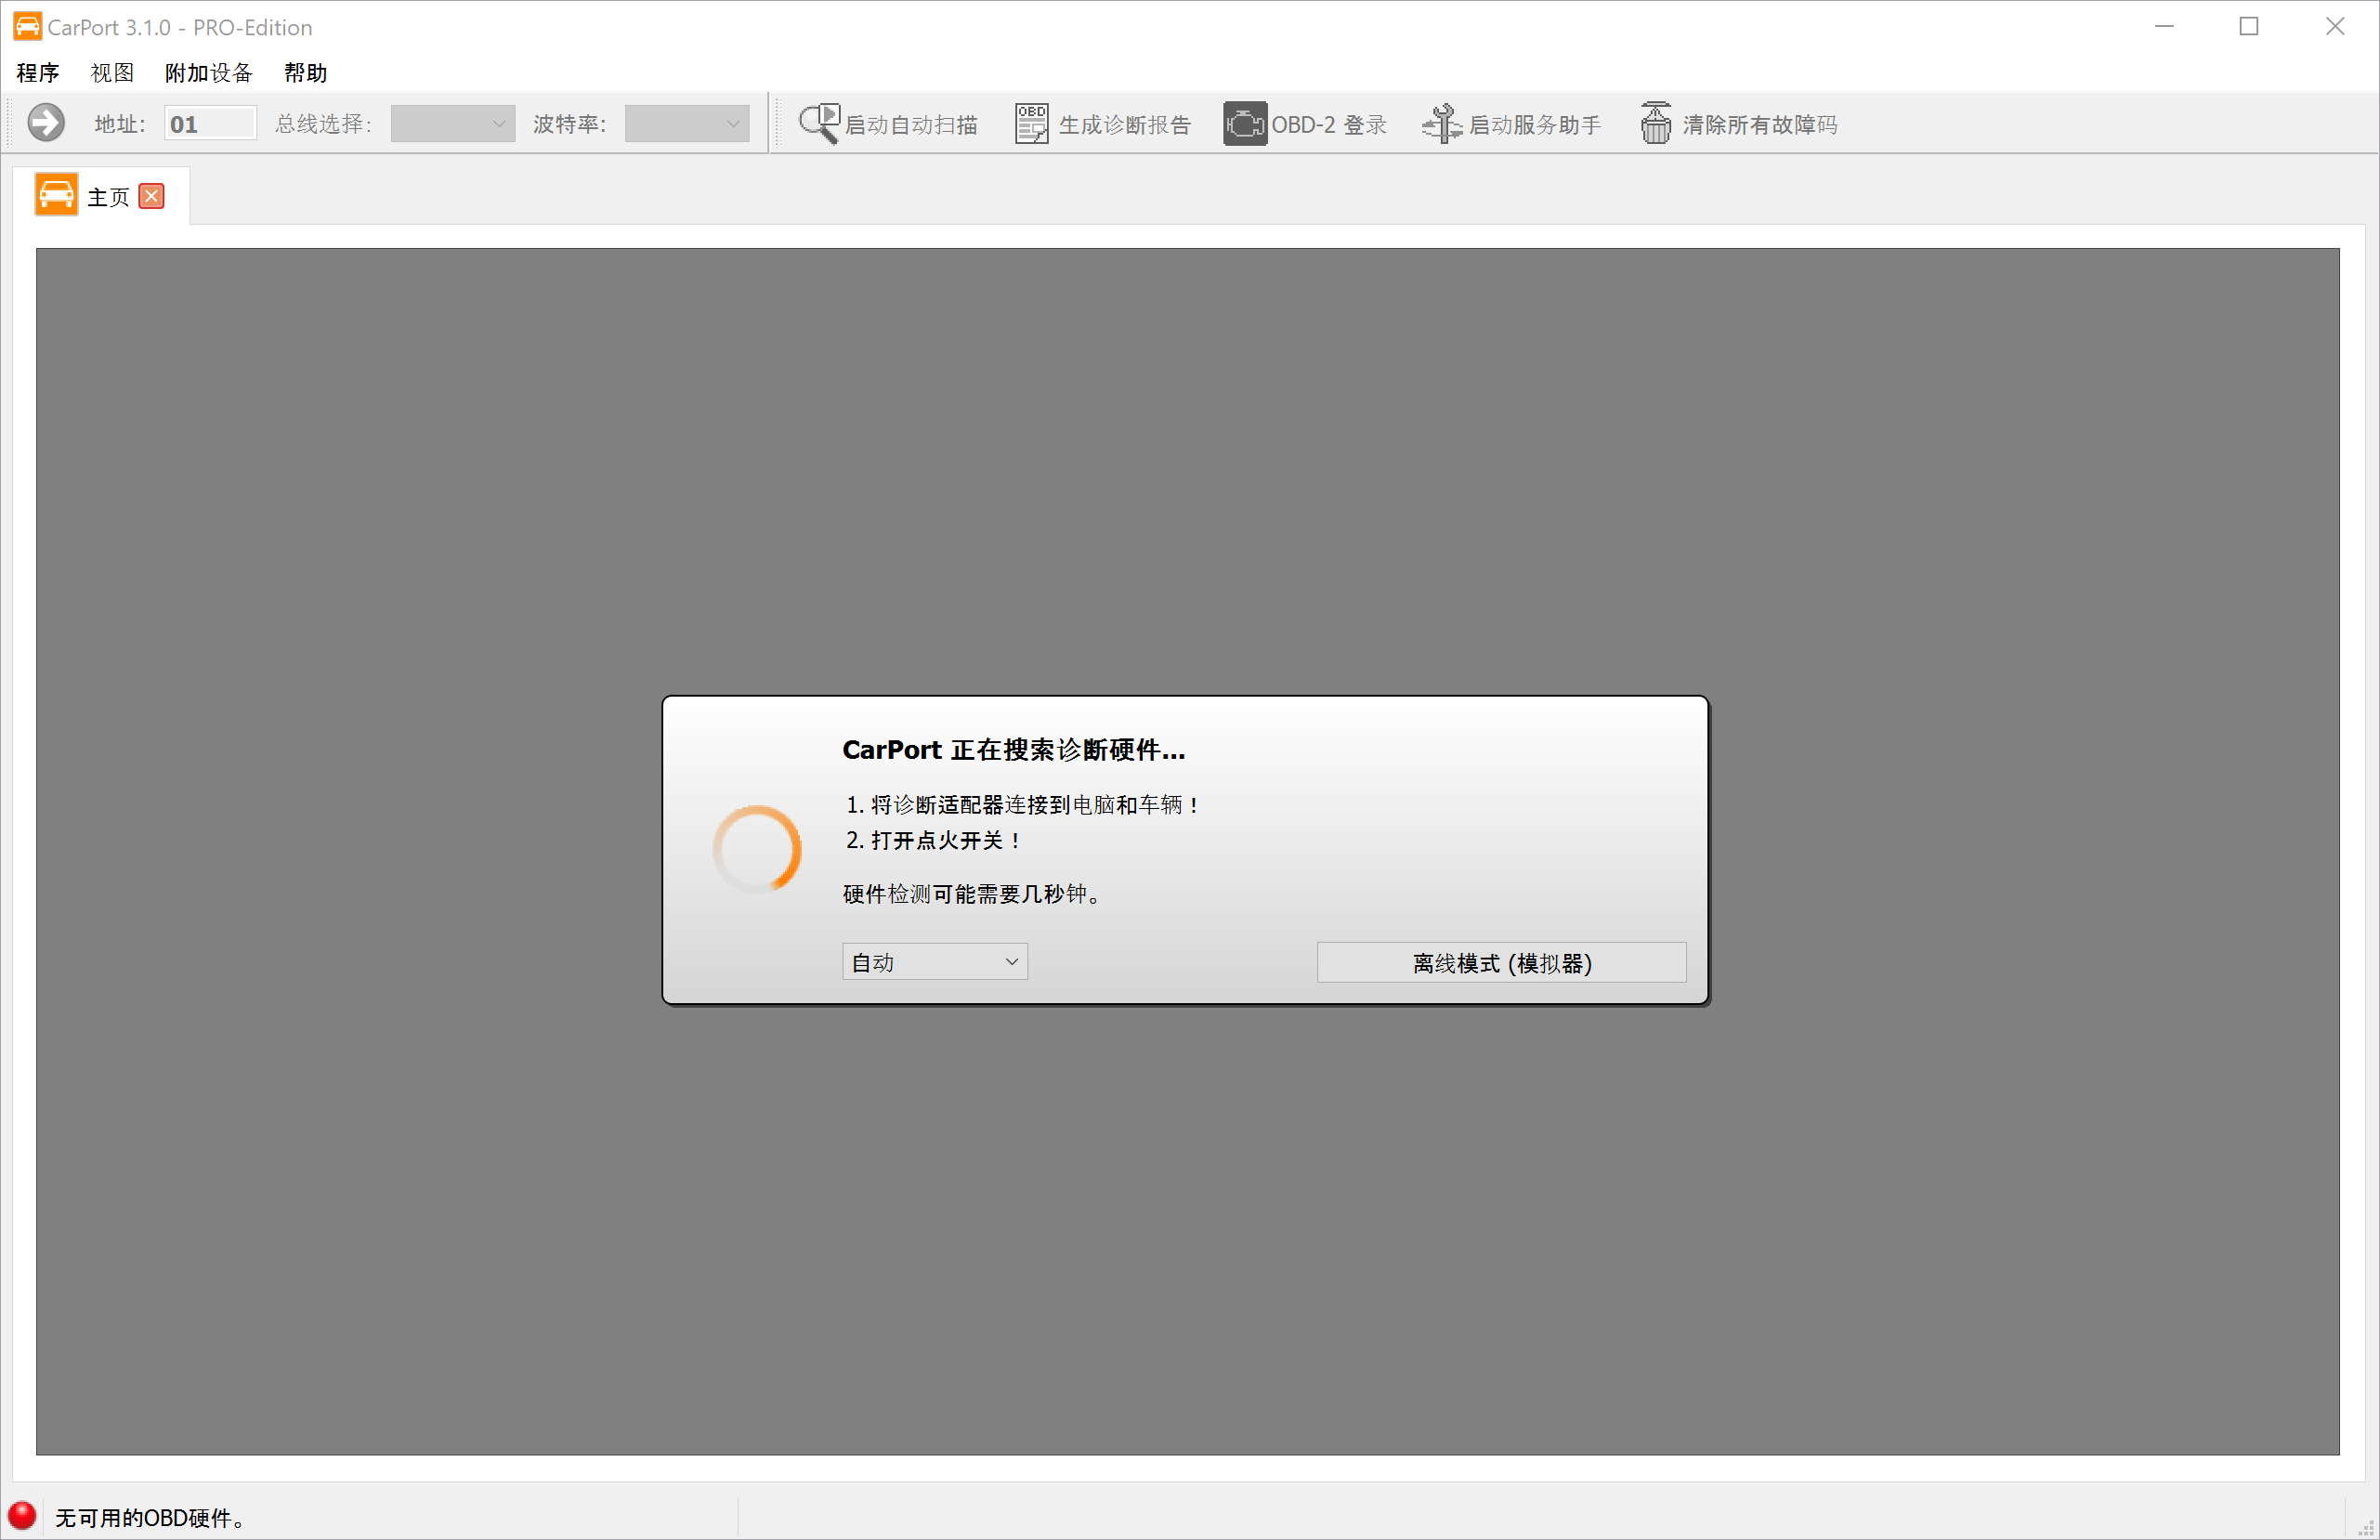
Task: Click clear all fault codes trash icon
Action: [x=1655, y=123]
